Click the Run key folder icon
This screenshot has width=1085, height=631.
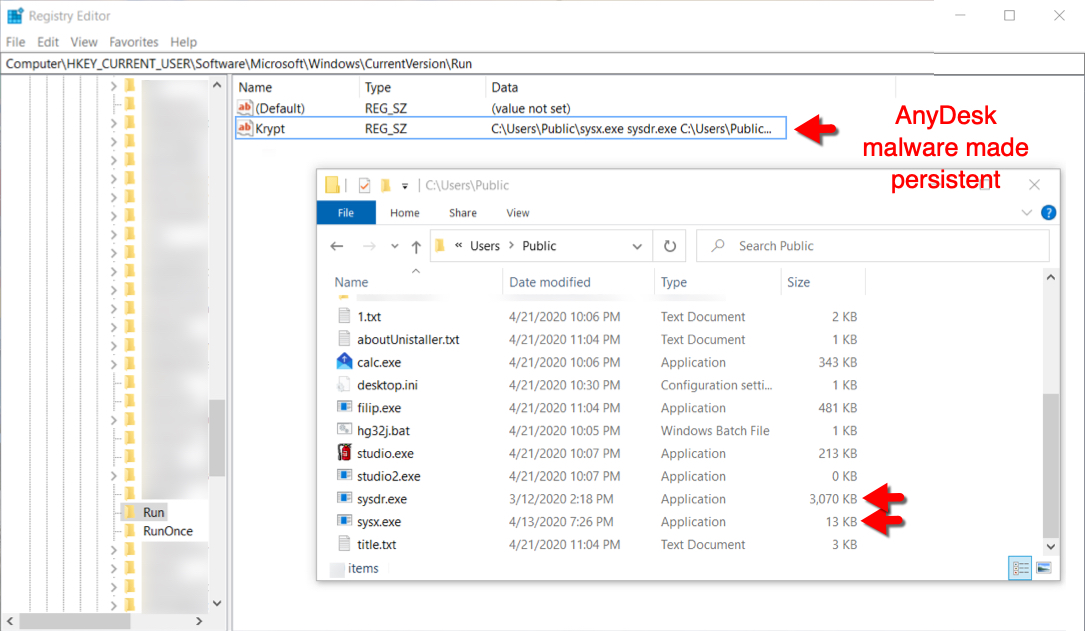click(x=129, y=512)
